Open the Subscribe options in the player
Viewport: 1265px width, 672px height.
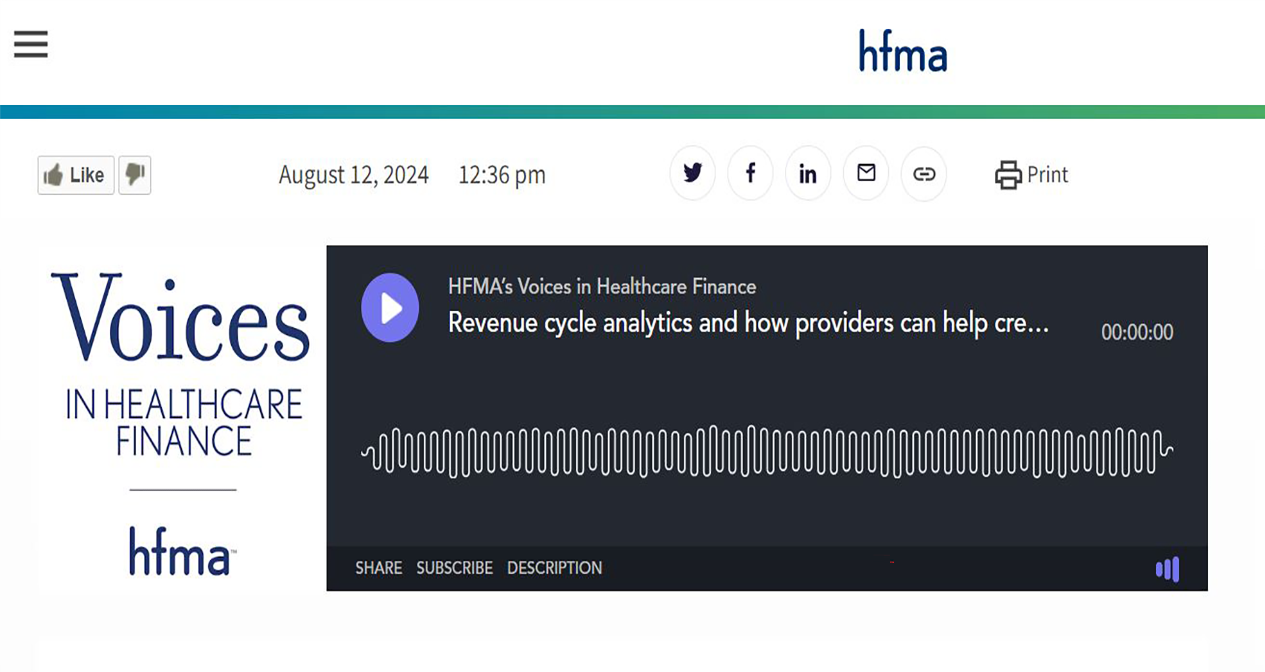[454, 567]
